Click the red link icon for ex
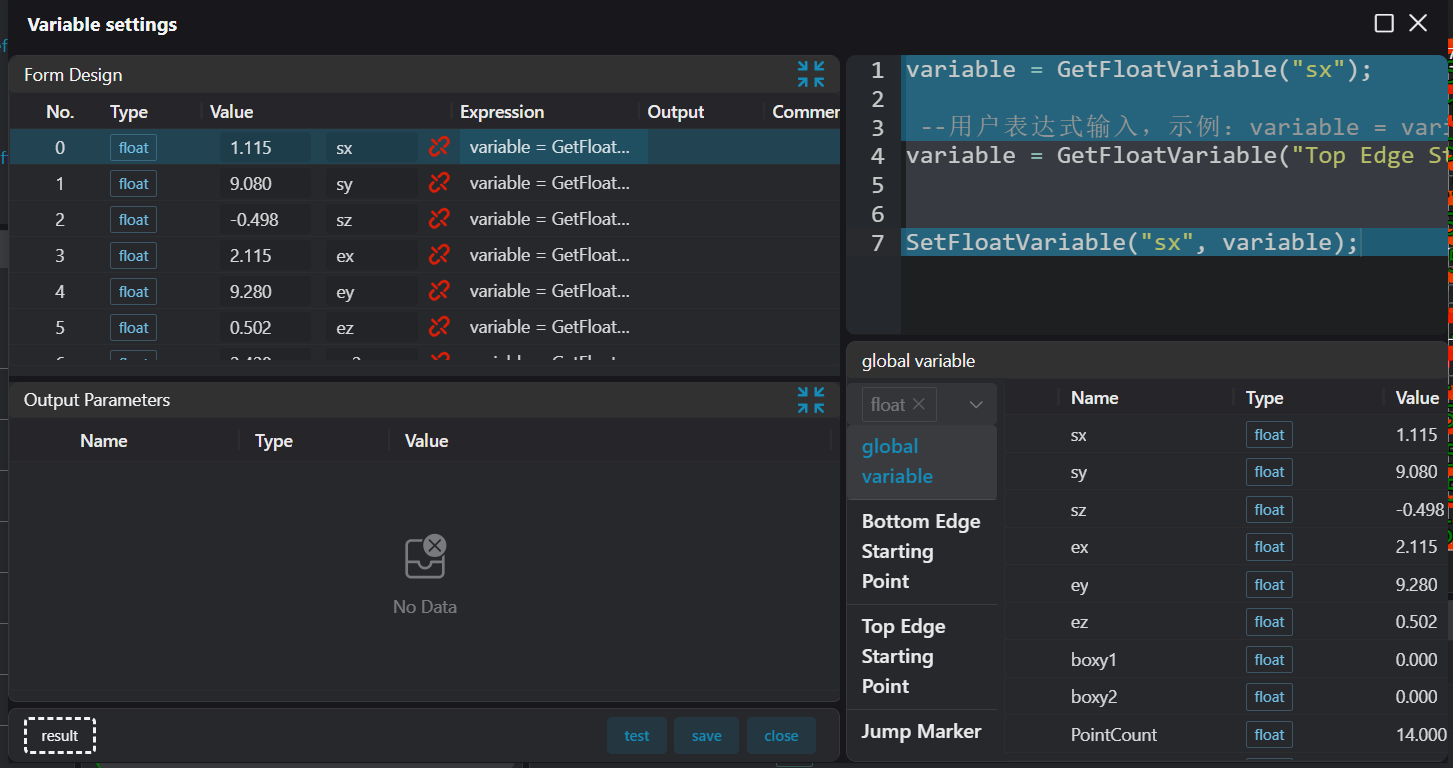 [439, 255]
